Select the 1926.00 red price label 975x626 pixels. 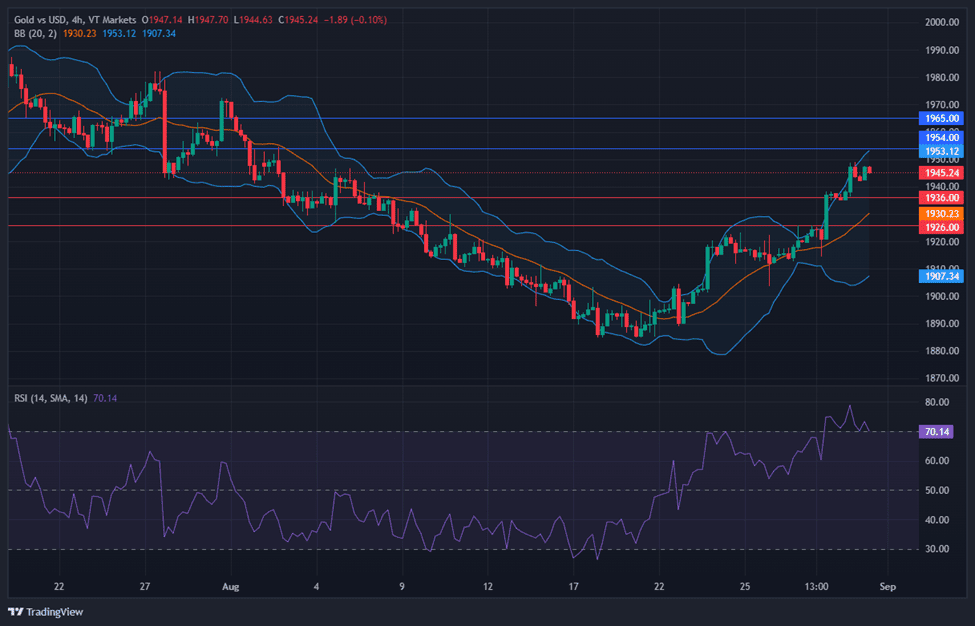coord(940,226)
